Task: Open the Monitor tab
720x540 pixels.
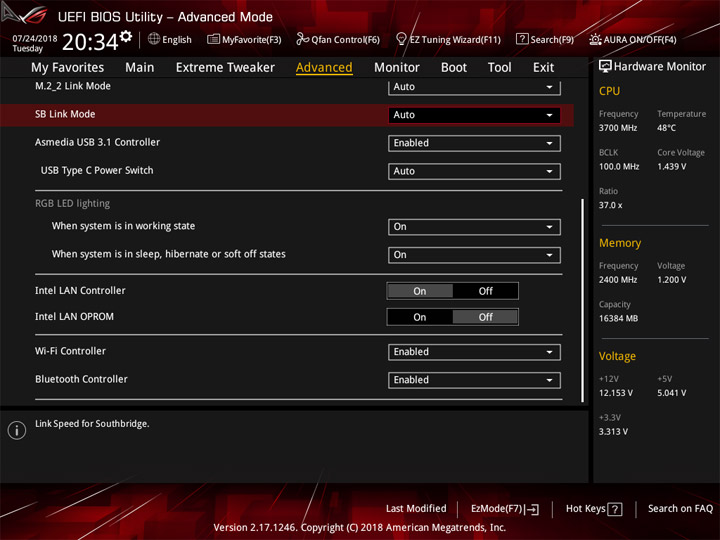Action: (397, 68)
